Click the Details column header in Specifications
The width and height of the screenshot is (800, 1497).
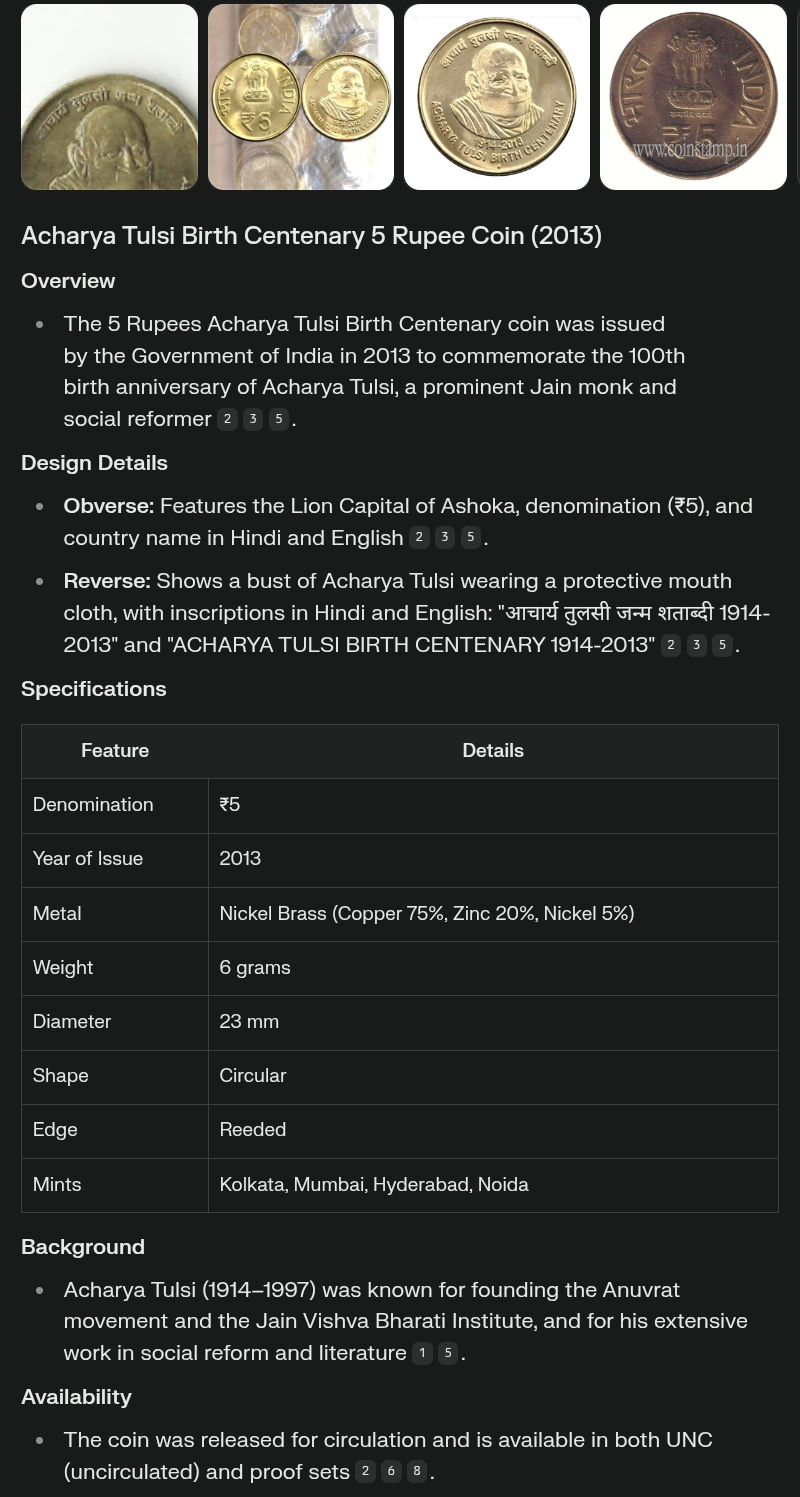493,751
